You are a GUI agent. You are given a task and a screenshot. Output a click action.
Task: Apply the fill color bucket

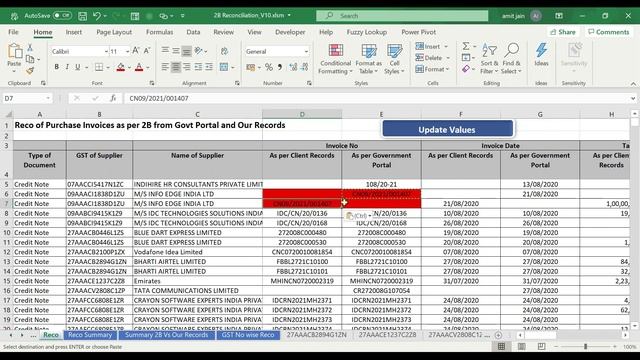121,67
